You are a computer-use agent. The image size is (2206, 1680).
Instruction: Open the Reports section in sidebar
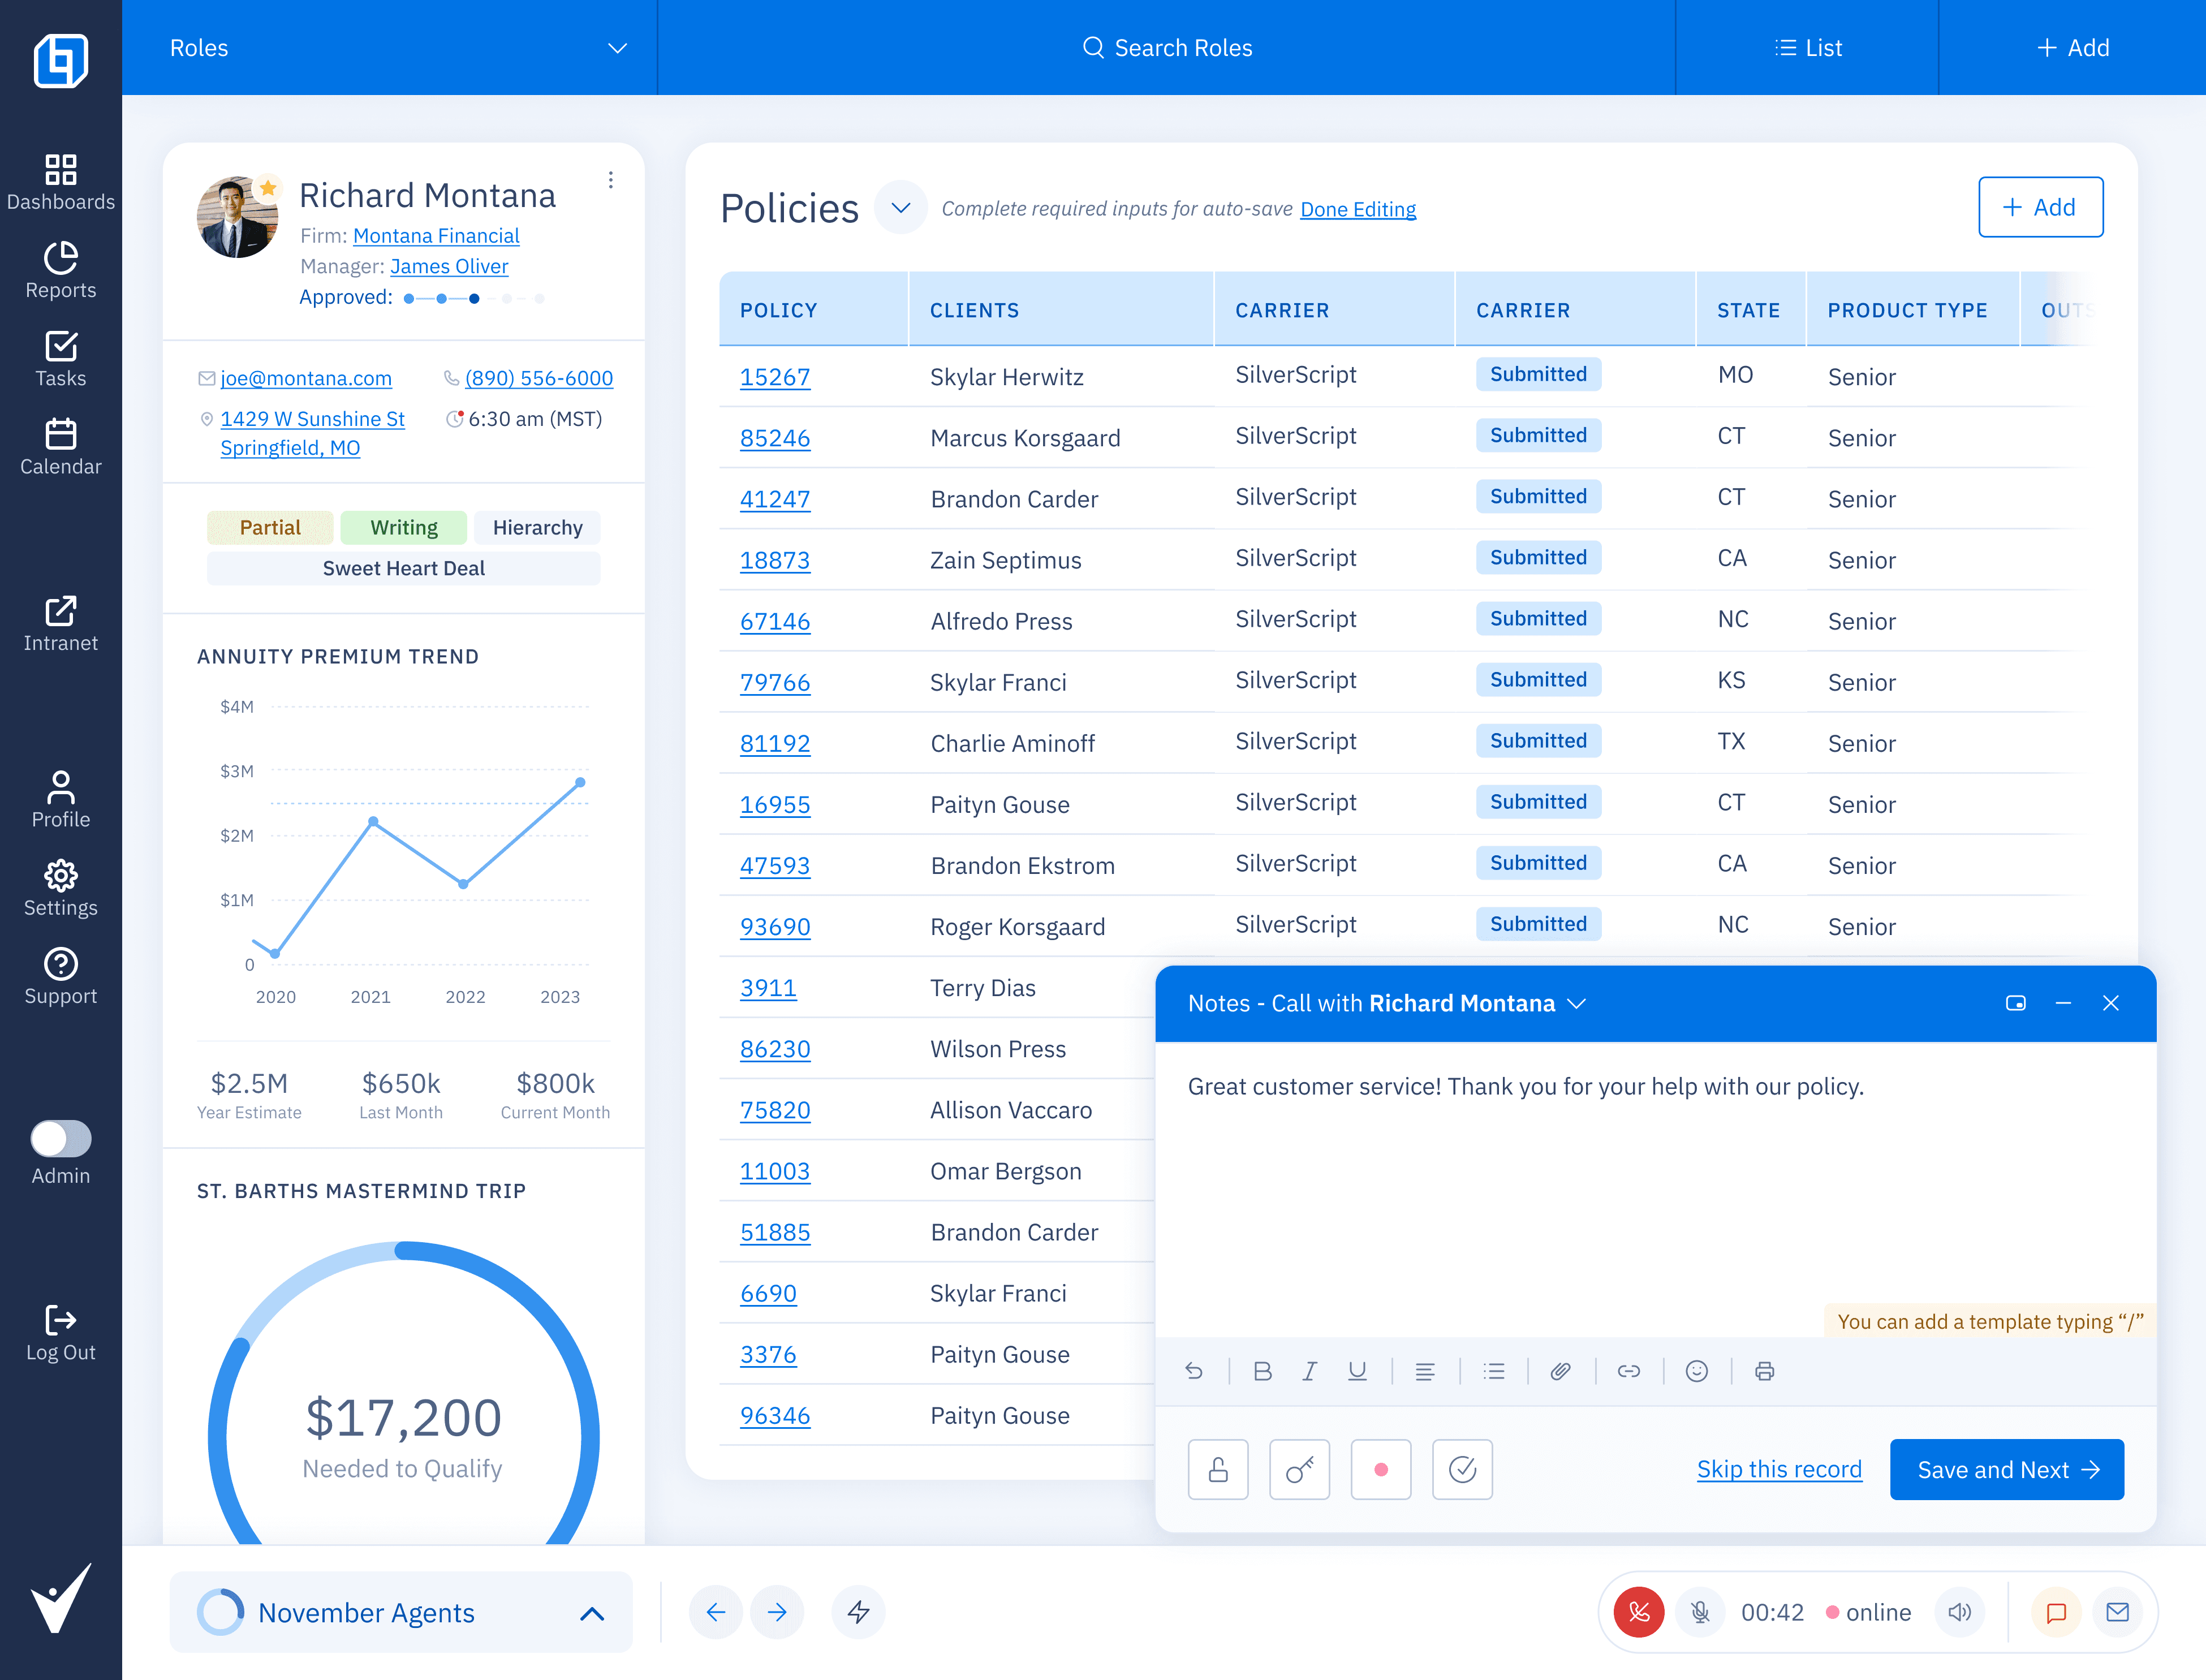pyautogui.click(x=60, y=270)
